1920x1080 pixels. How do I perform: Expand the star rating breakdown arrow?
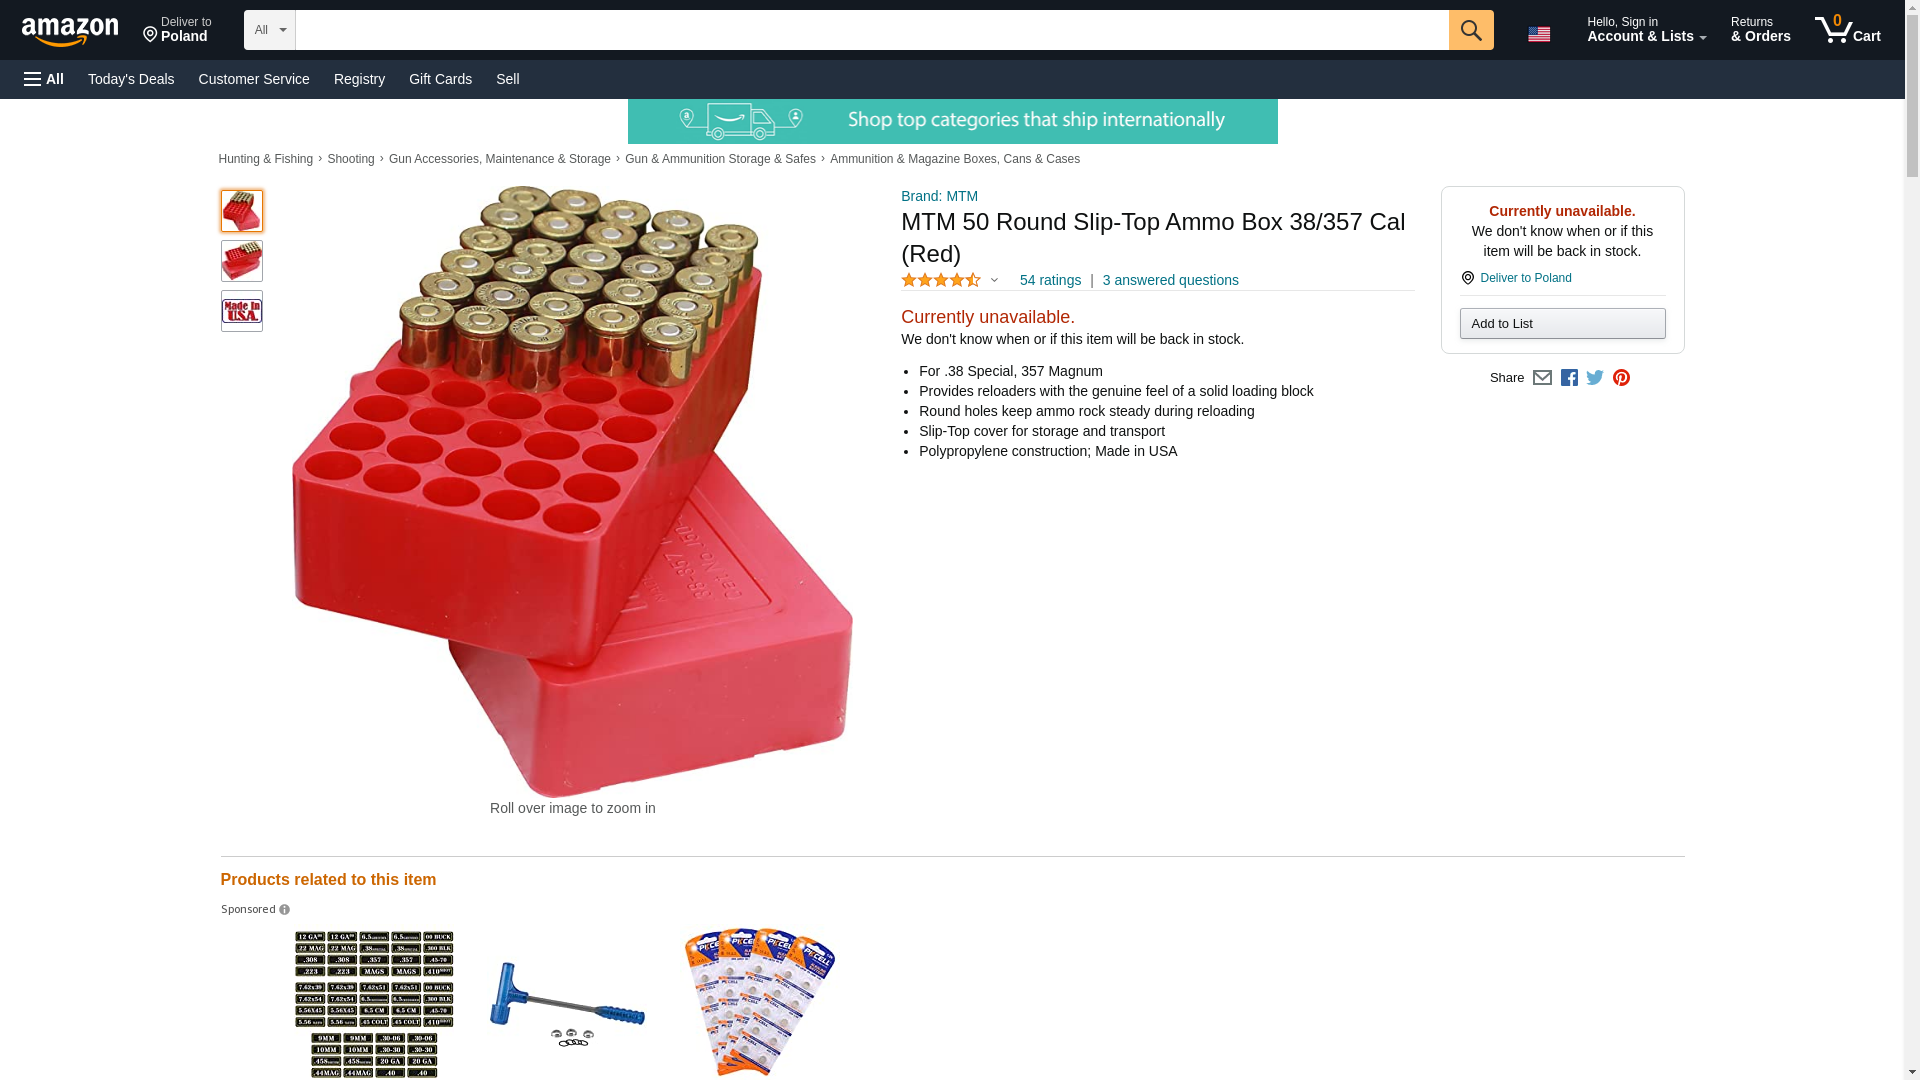click(994, 281)
